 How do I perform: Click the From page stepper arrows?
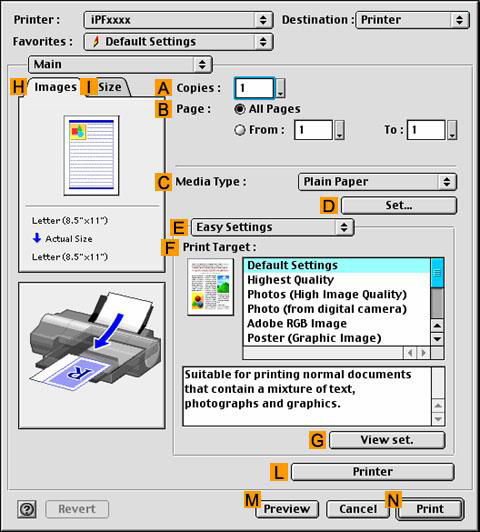pyautogui.click(x=340, y=130)
